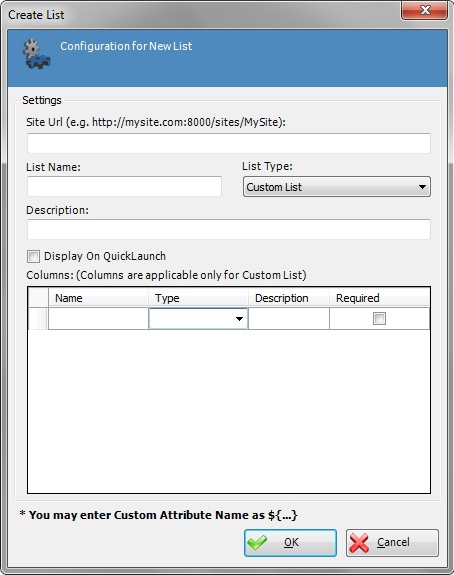
Task: Focus the Site Url text field
Action: [x=229, y=143]
